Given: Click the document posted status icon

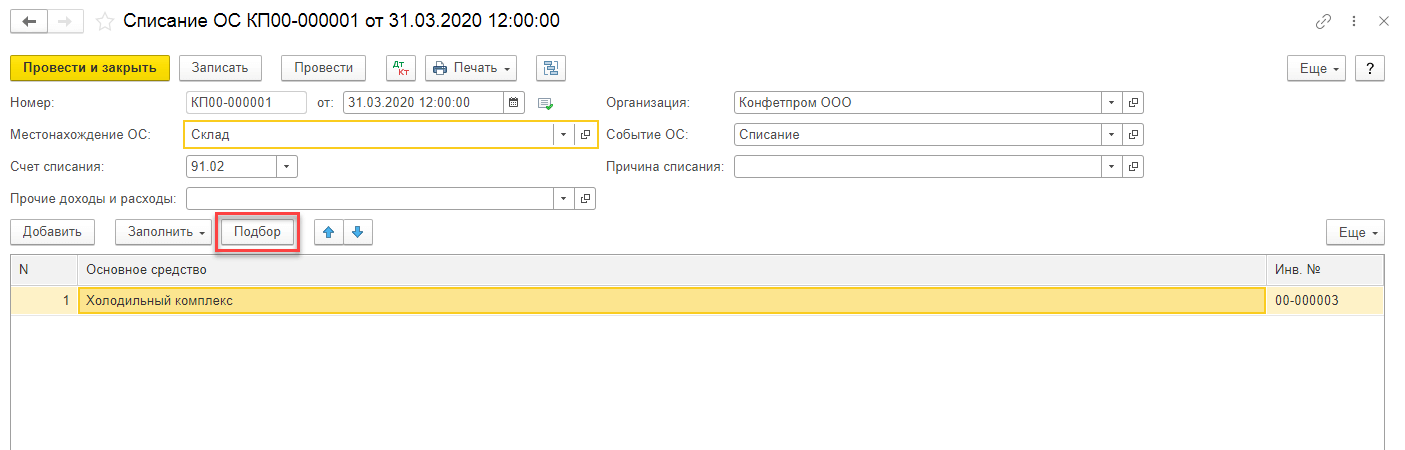Looking at the screenshot, I should [x=545, y=103].
